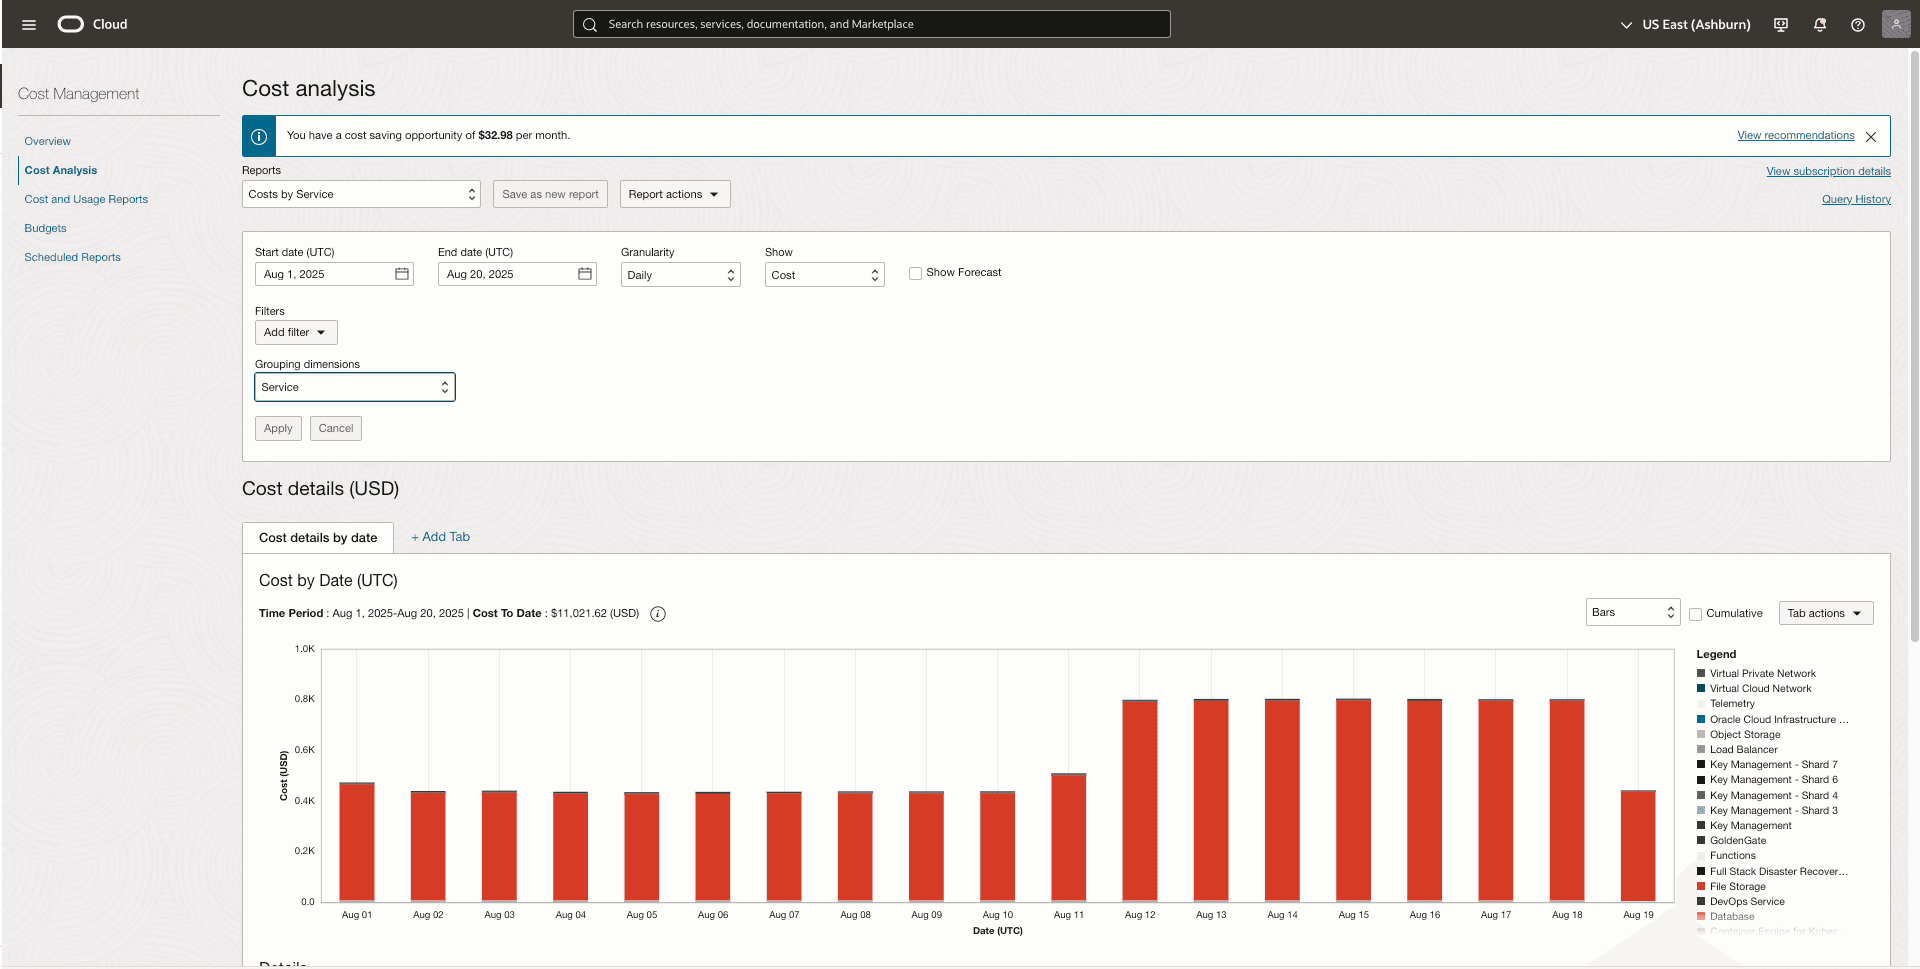Click the File Storage legend color swatch
The width and height of the screenshot is (1920, 969).
pyautogui.click(x=1700, y=886)
